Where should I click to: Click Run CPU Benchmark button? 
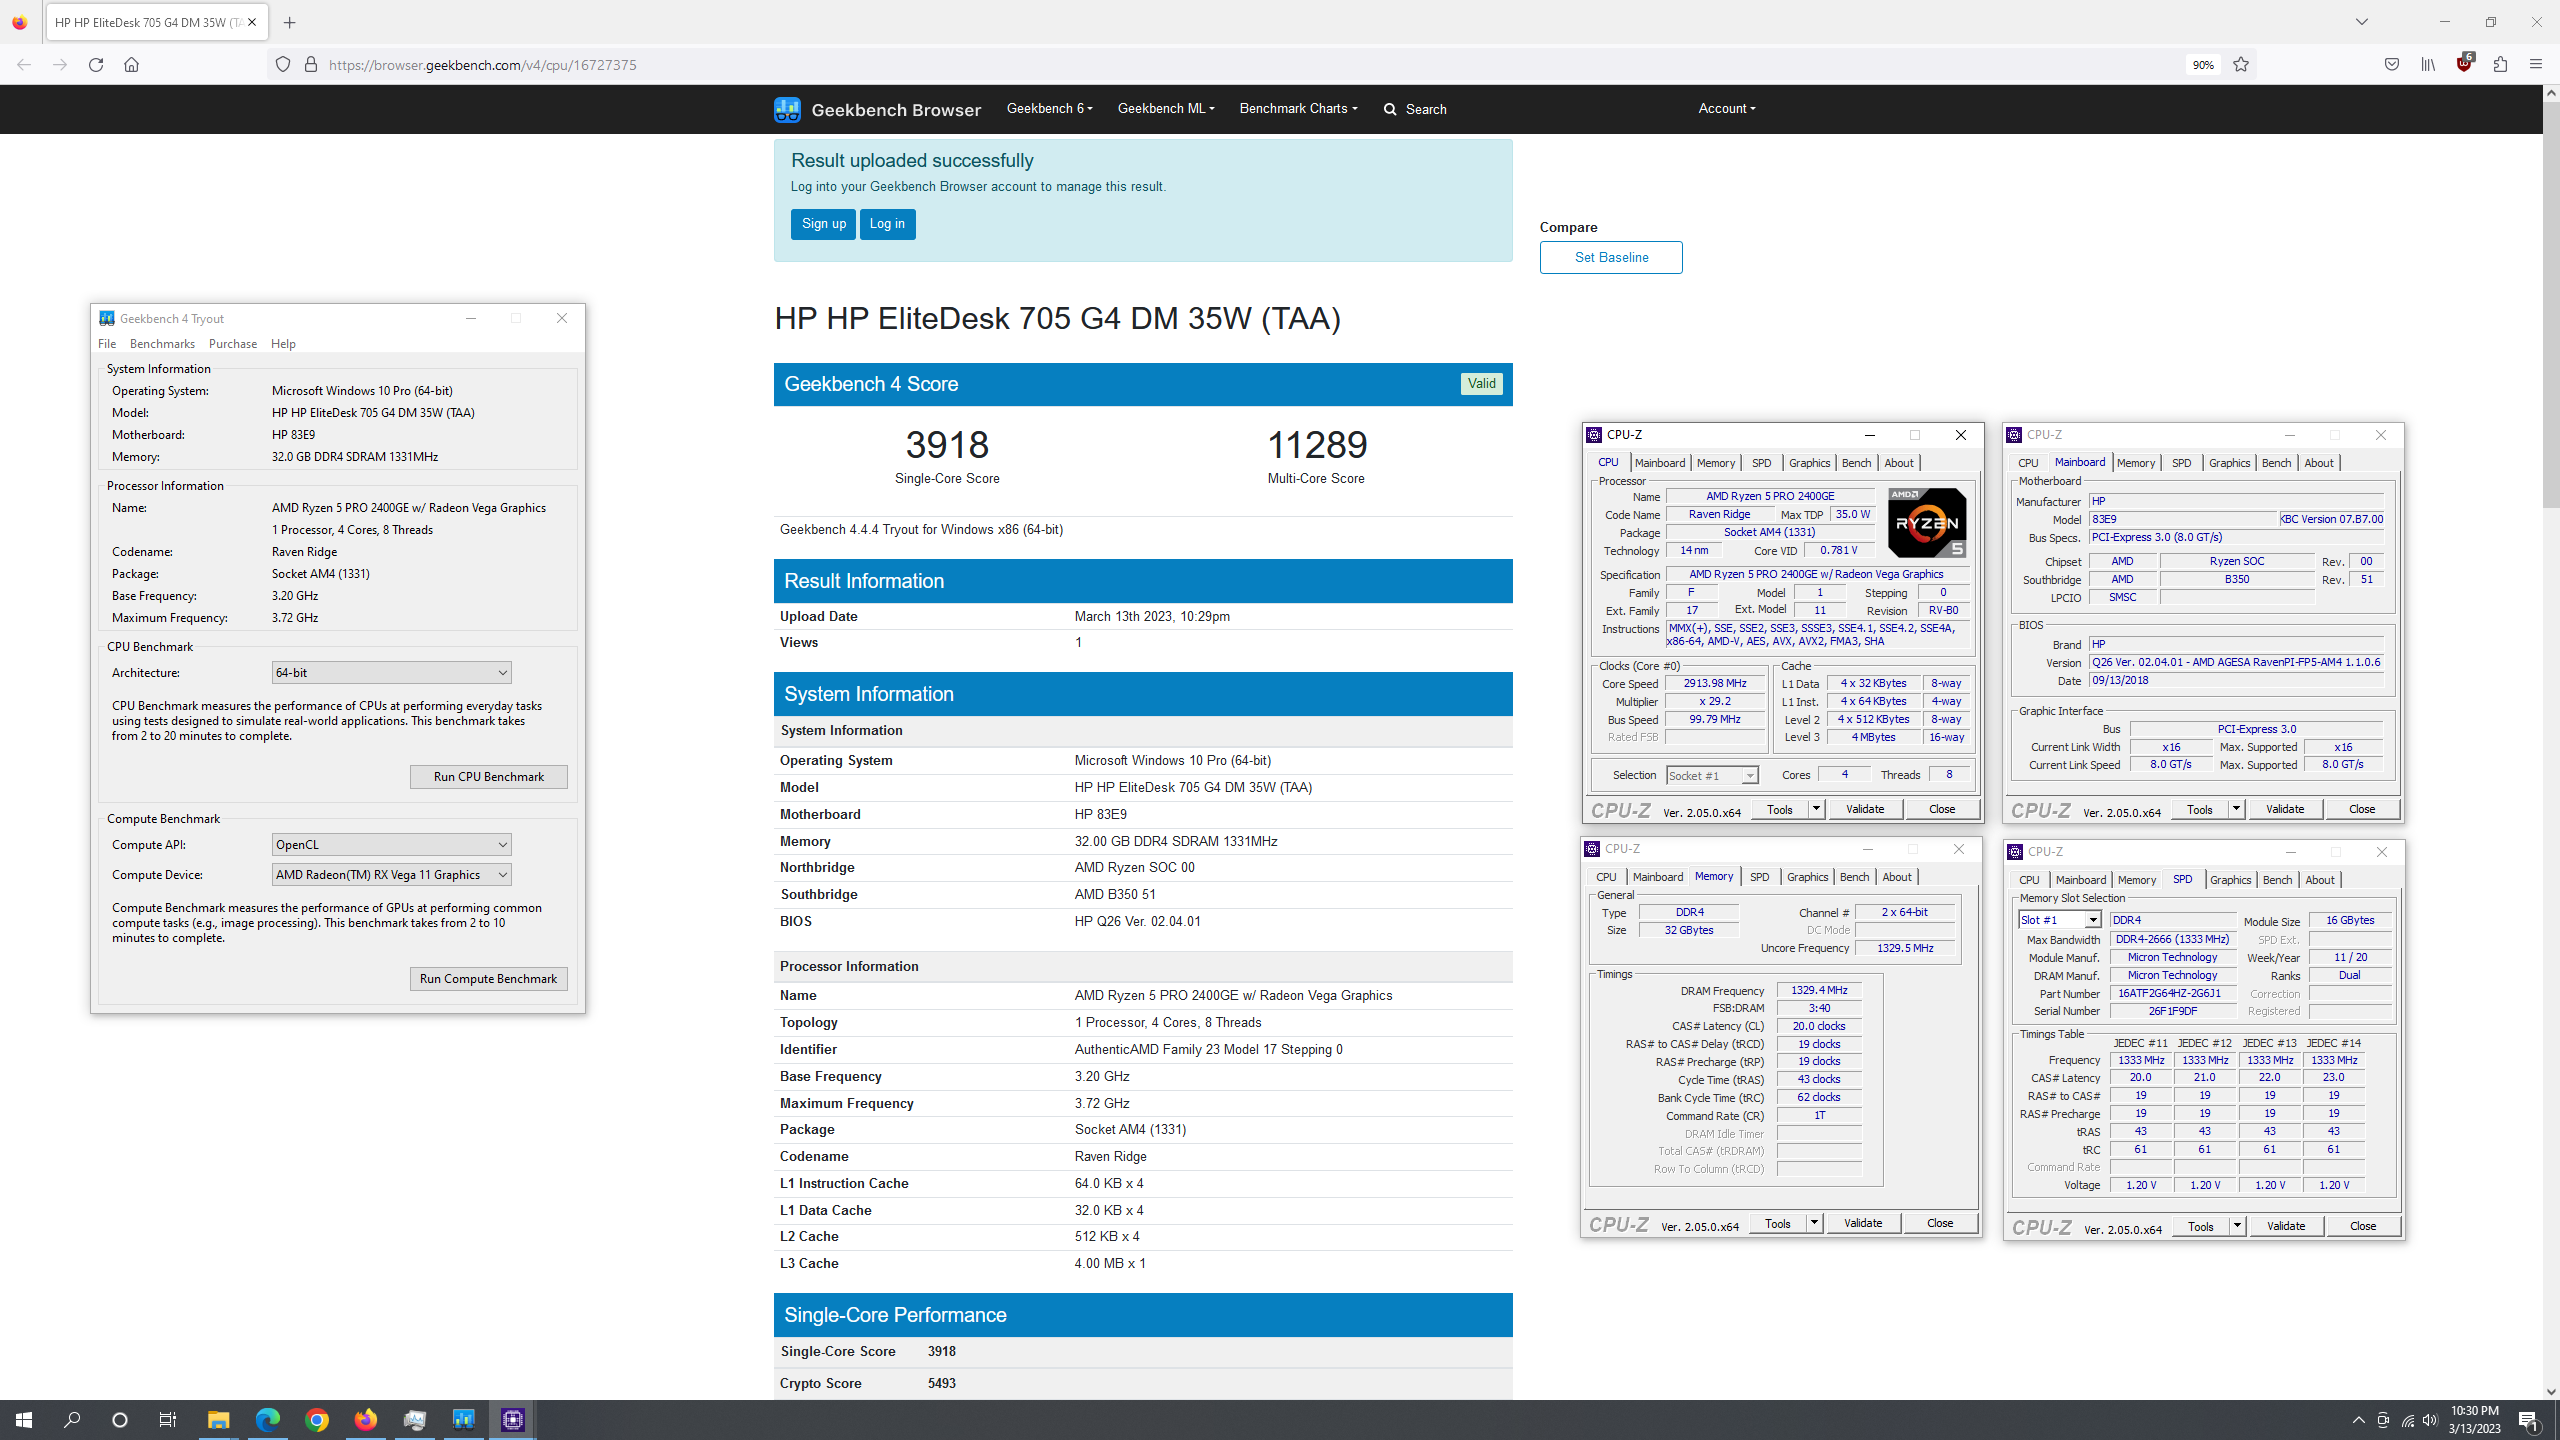point(489,777)
